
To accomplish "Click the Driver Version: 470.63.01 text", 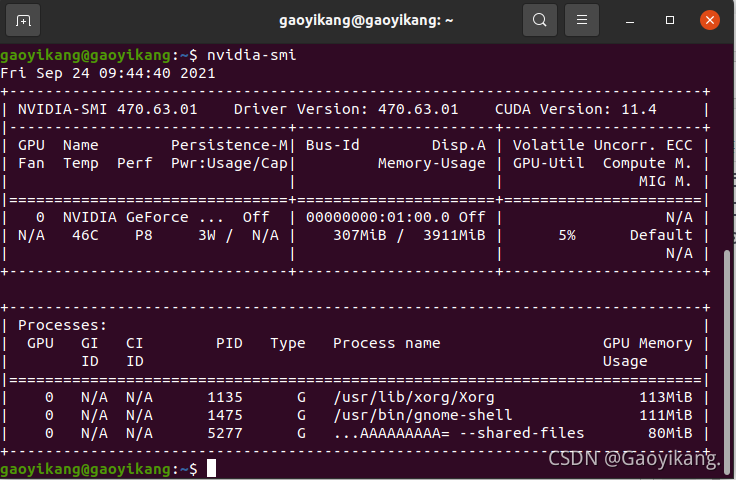I will [346, 109].
